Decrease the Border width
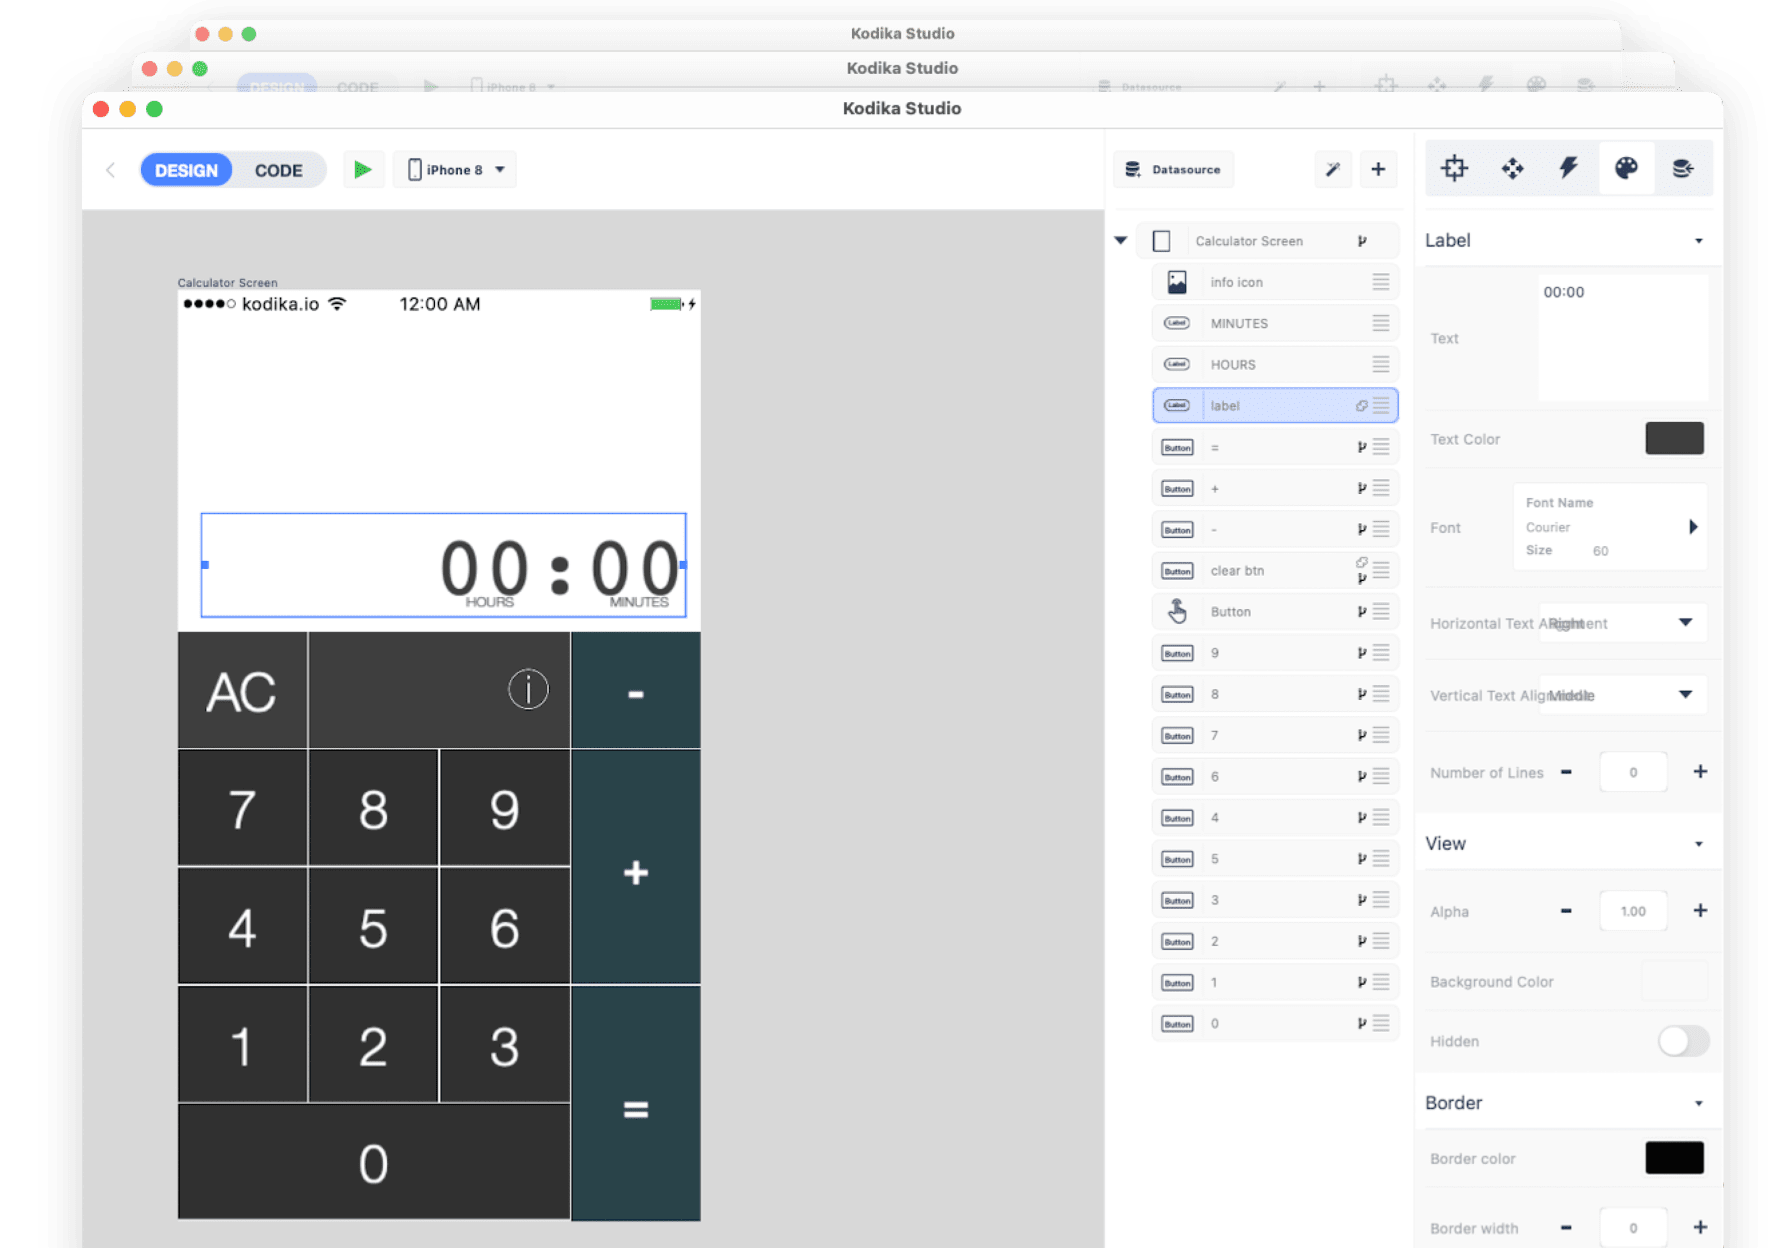The height and width of the screenshot is (1248, 1786). coord(1566,1228)
